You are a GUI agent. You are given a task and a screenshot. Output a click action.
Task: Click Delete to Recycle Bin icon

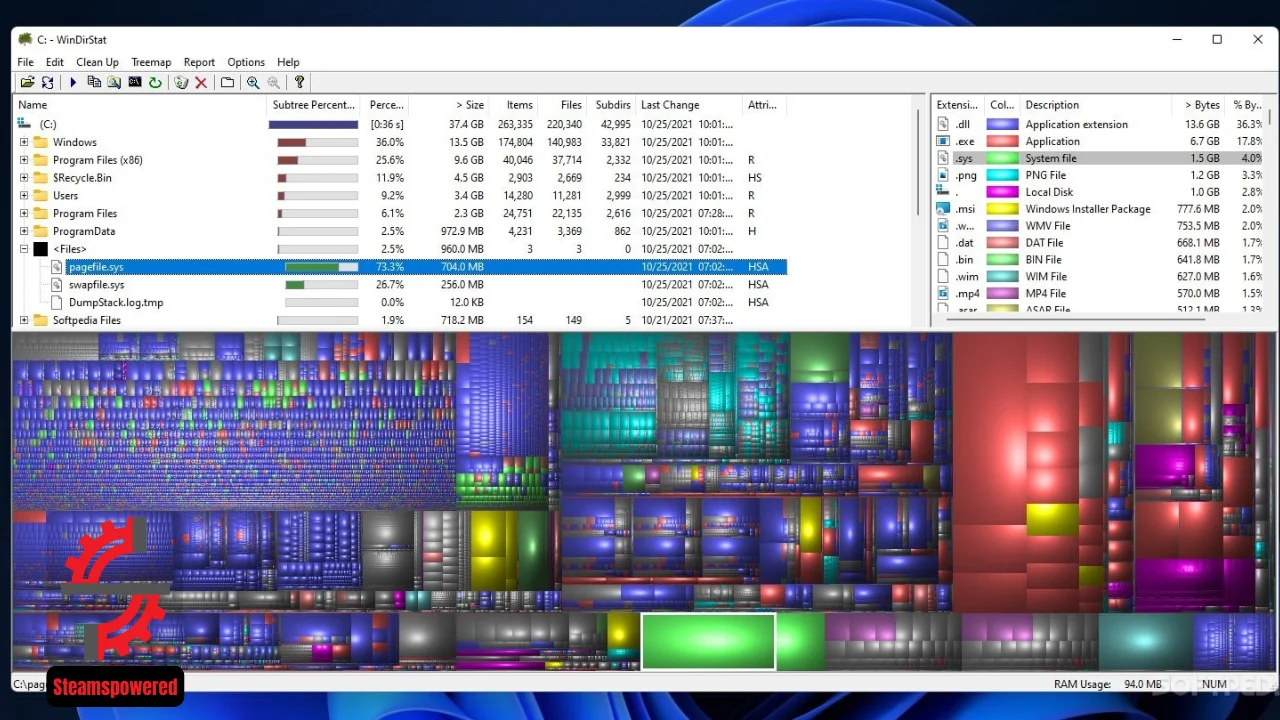[x=181, y=82]
